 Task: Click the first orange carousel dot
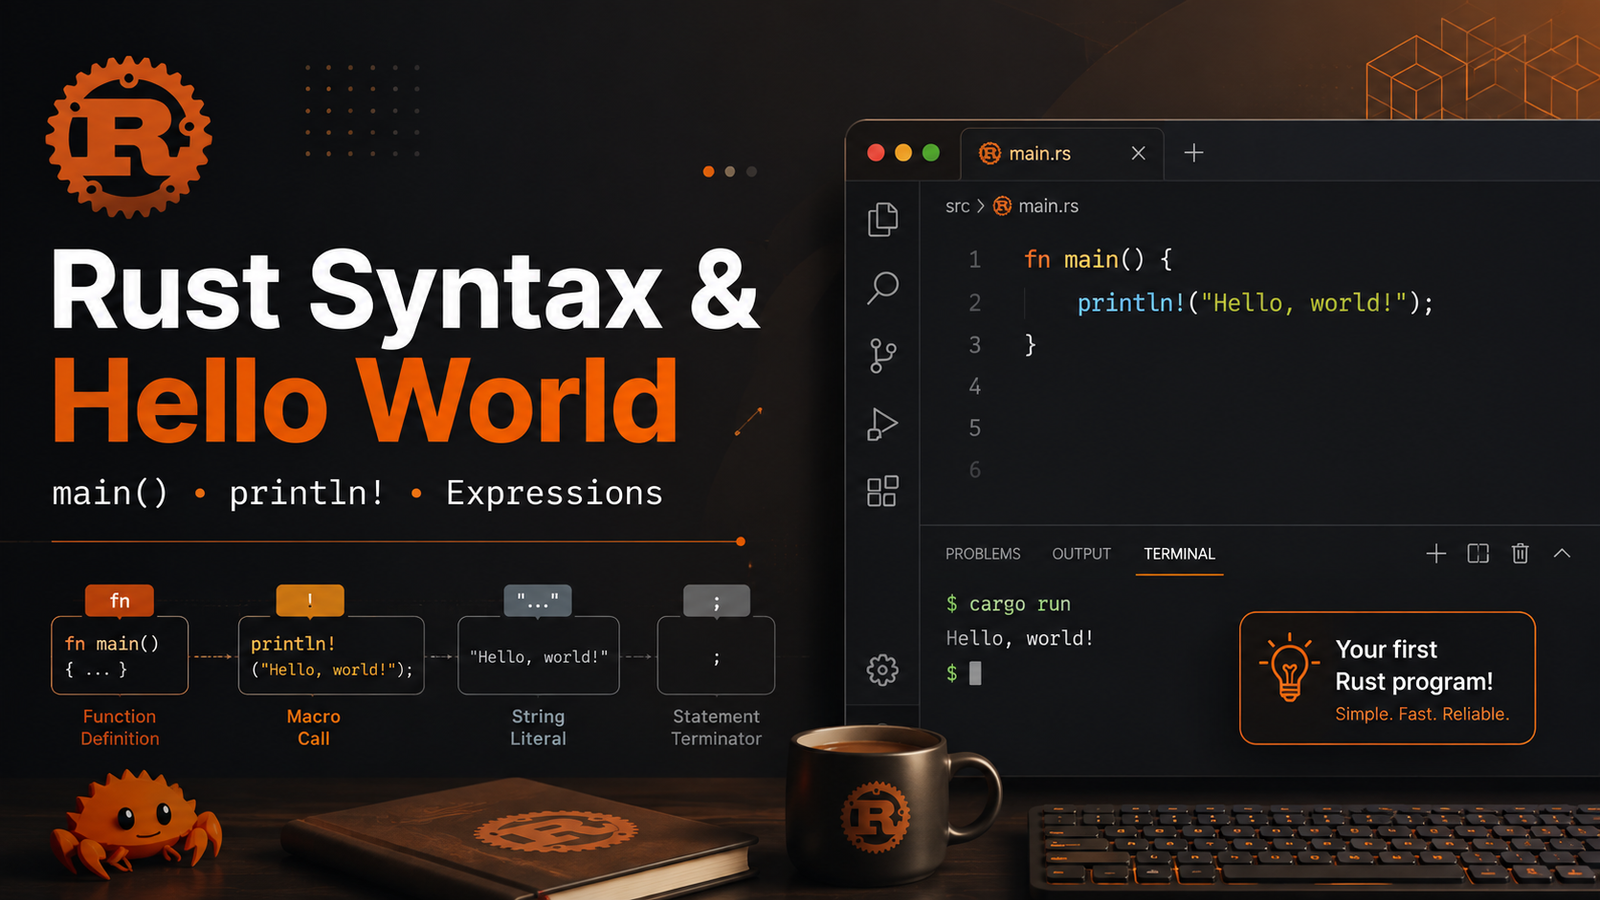coord(708,172)
